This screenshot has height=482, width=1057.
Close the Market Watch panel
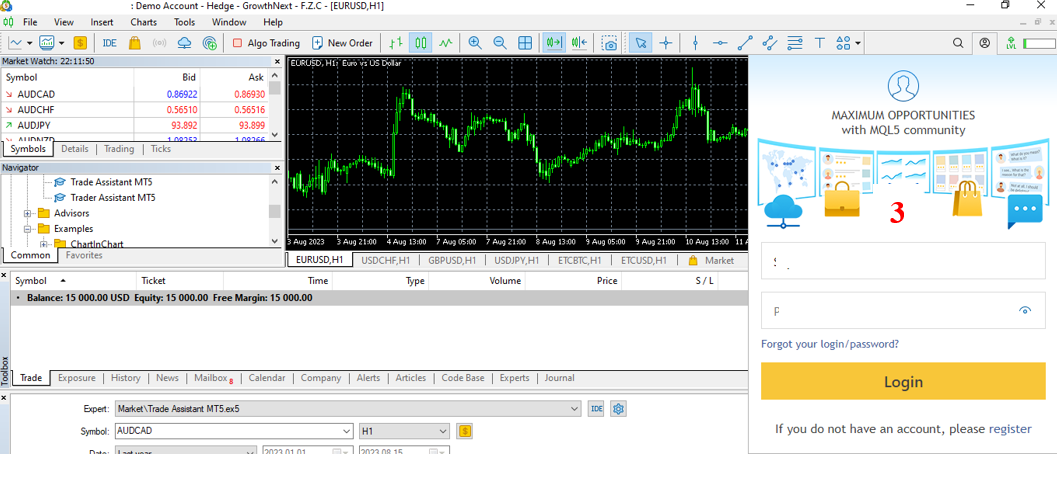click(x=276, y=61)
